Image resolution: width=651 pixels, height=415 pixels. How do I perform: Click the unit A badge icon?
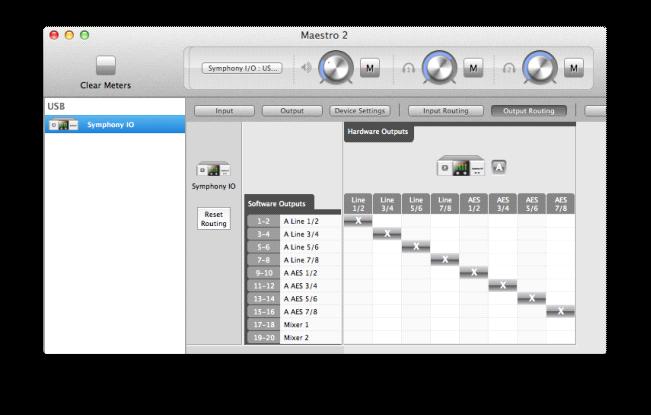pyautogui.click(x=499, y=167)
